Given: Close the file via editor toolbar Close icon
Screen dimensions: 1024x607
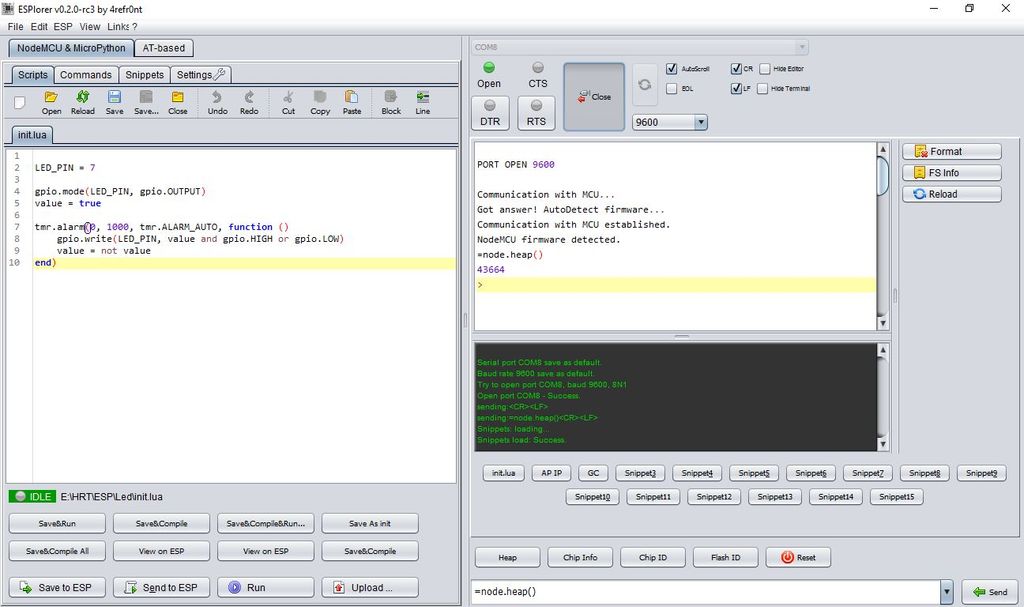Looking at the screenshot, I should pyautogui.click(x=178, y=103).
